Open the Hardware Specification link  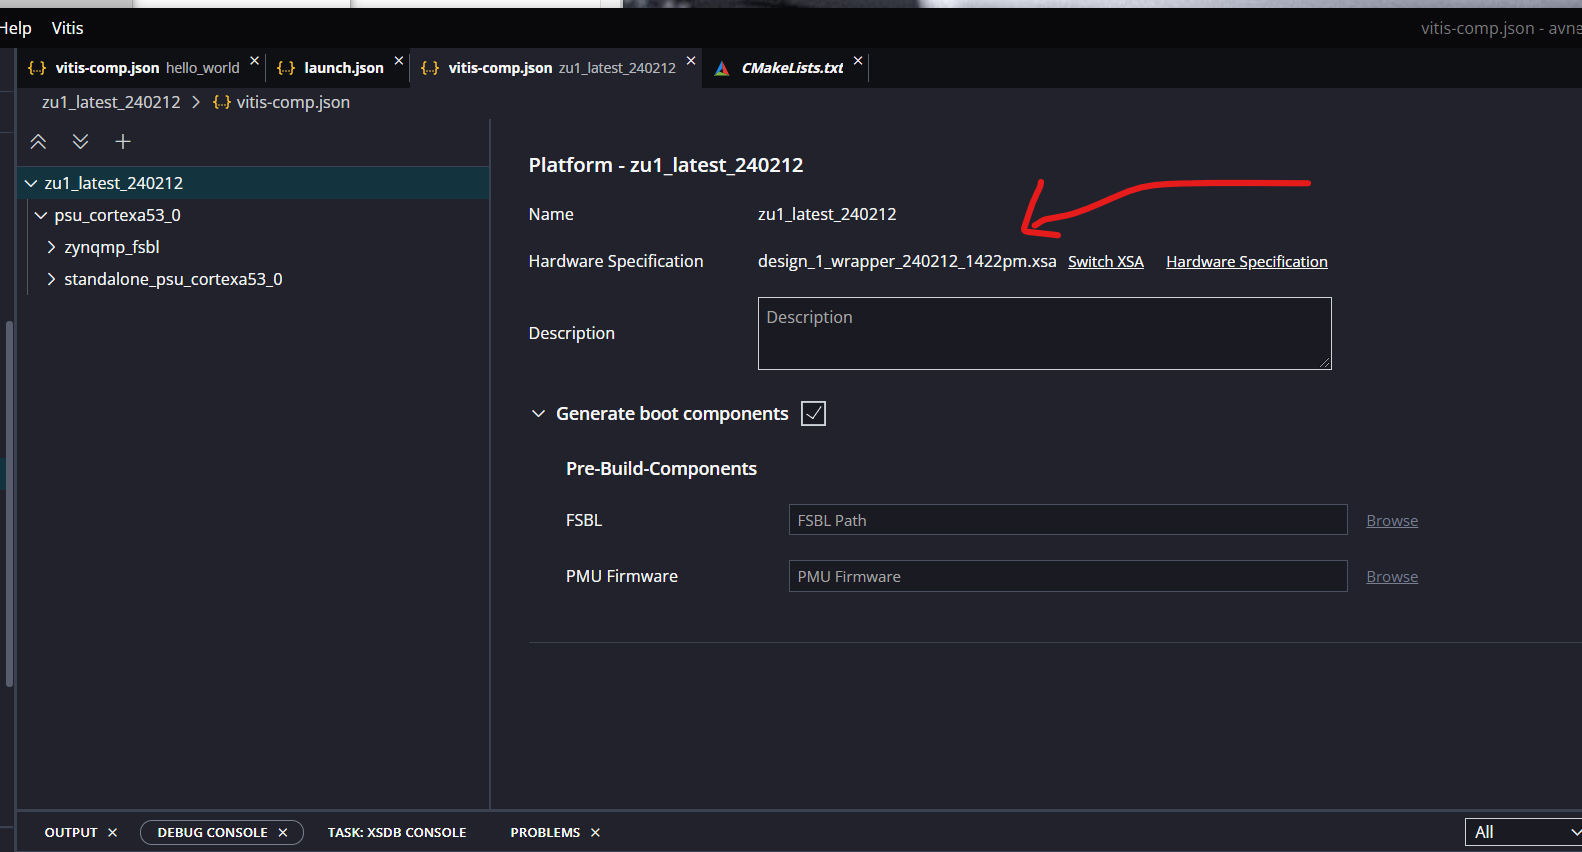[1247, 262]
